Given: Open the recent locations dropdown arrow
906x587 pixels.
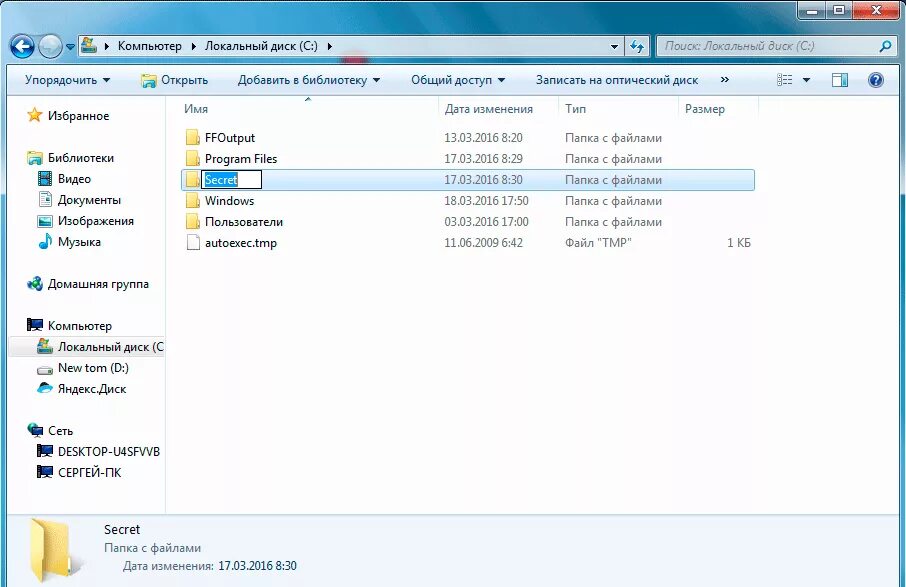Looking at the screenshot, I should (70, 47).
